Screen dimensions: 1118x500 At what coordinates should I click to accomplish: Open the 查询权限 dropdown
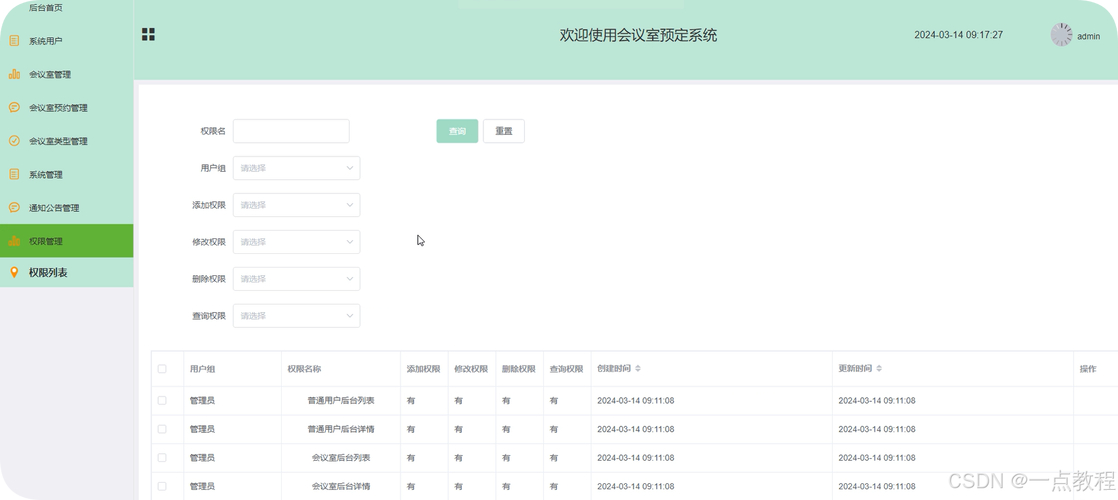click(x=296, y=316)
